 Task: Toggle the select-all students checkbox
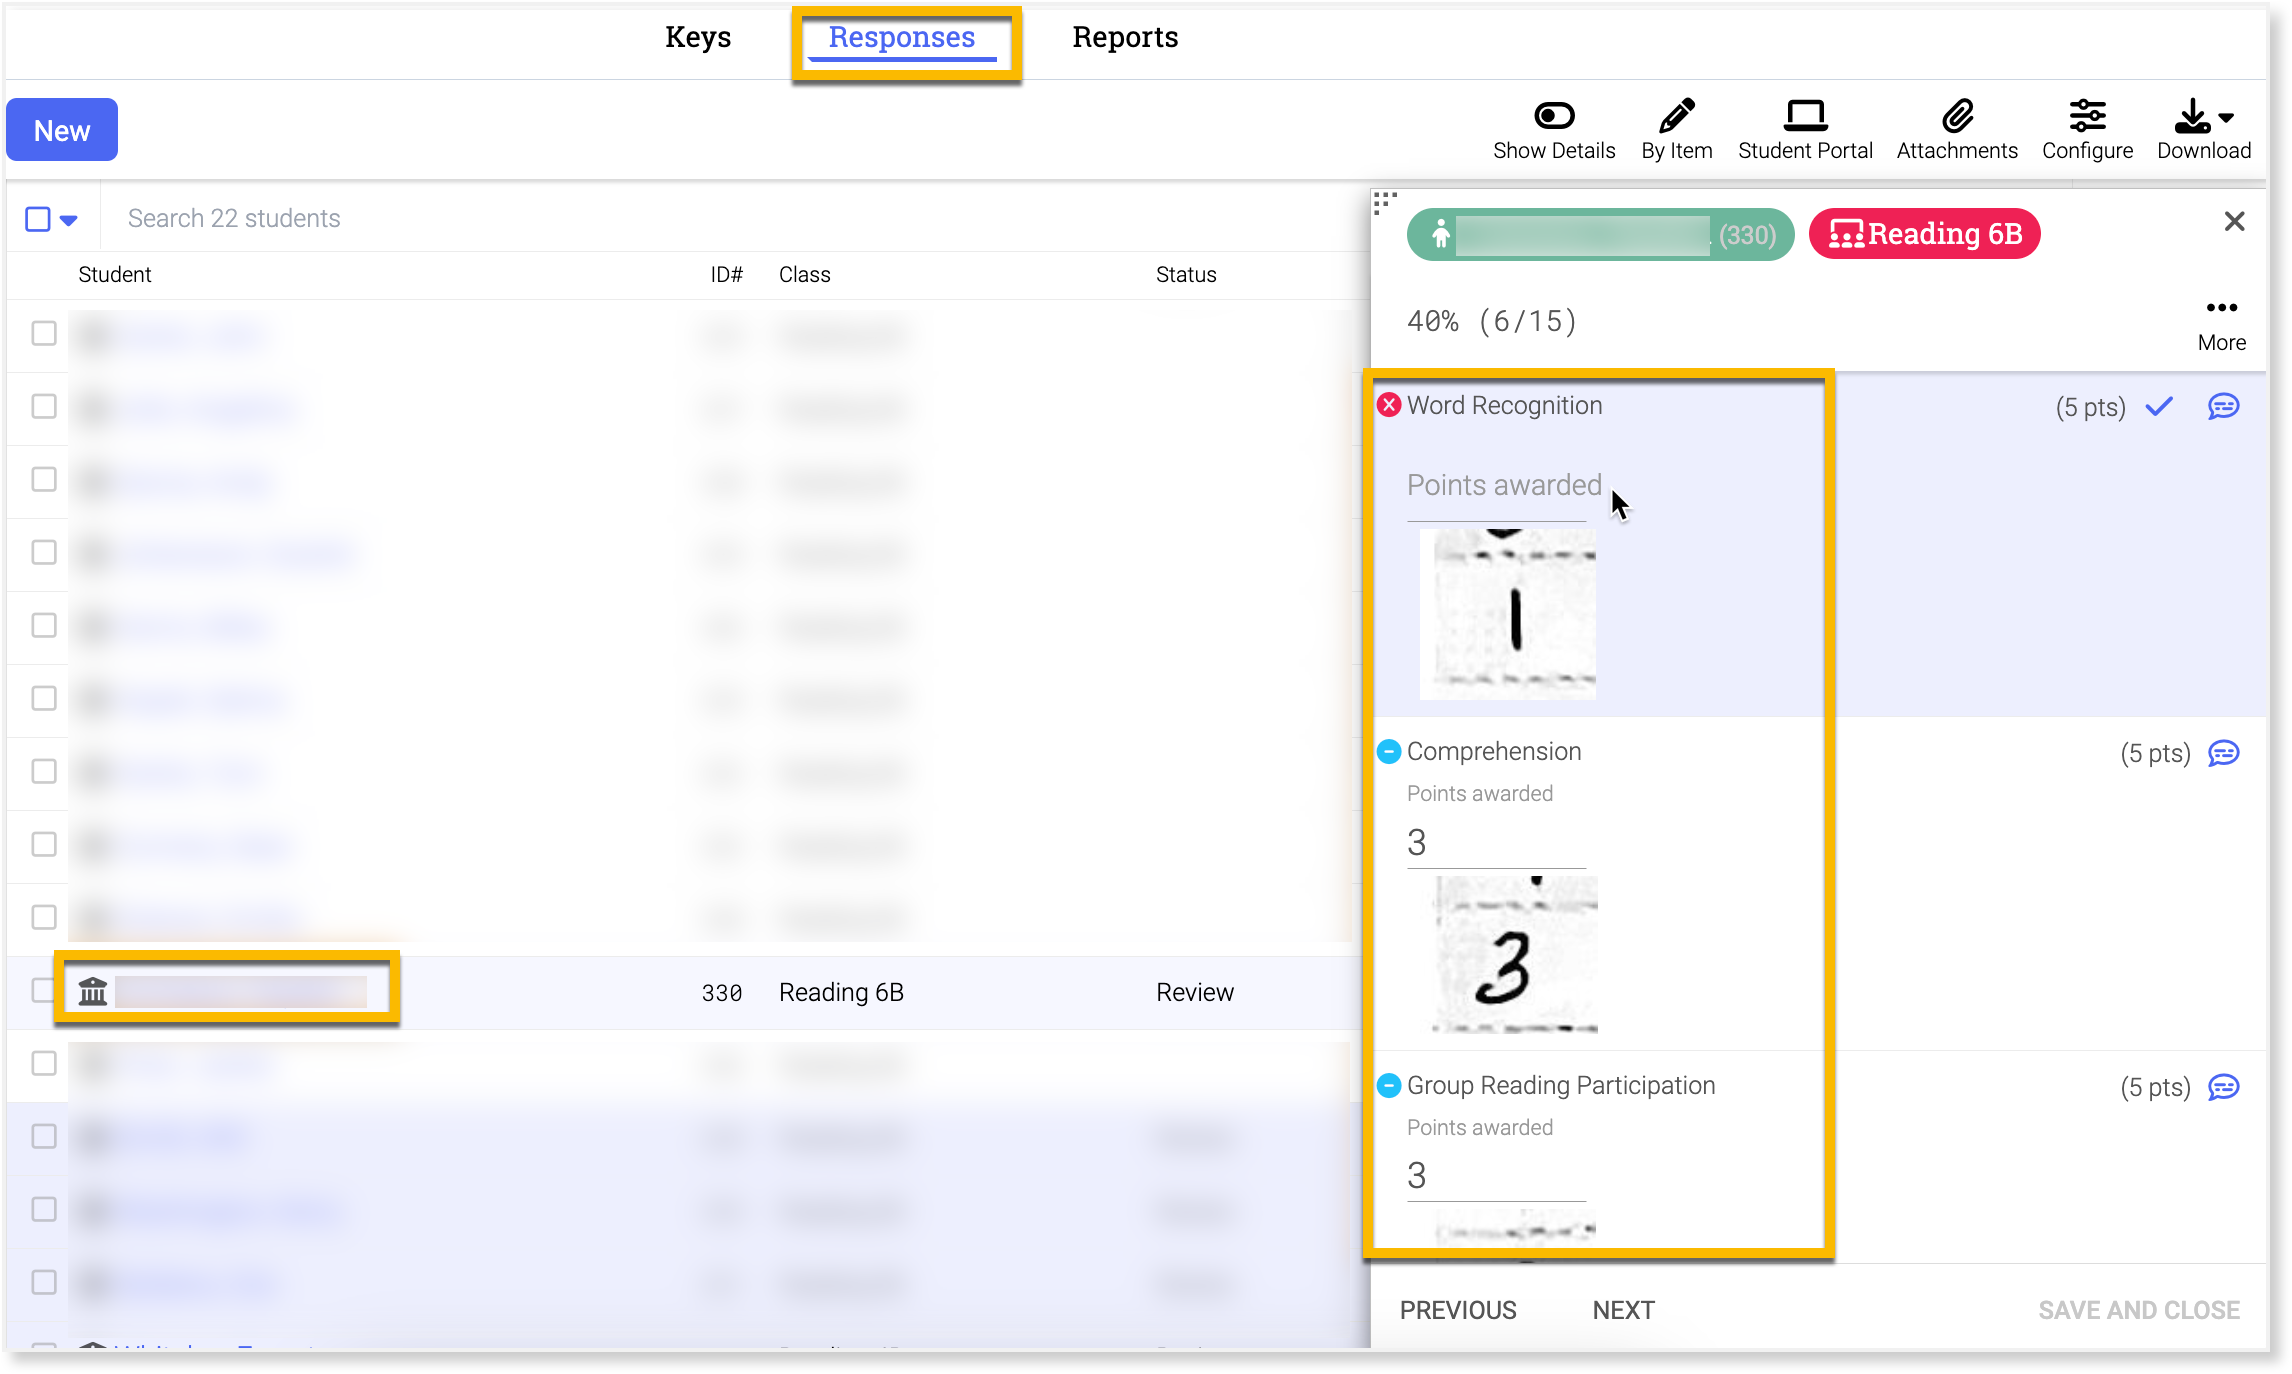(x=38, y=219)
